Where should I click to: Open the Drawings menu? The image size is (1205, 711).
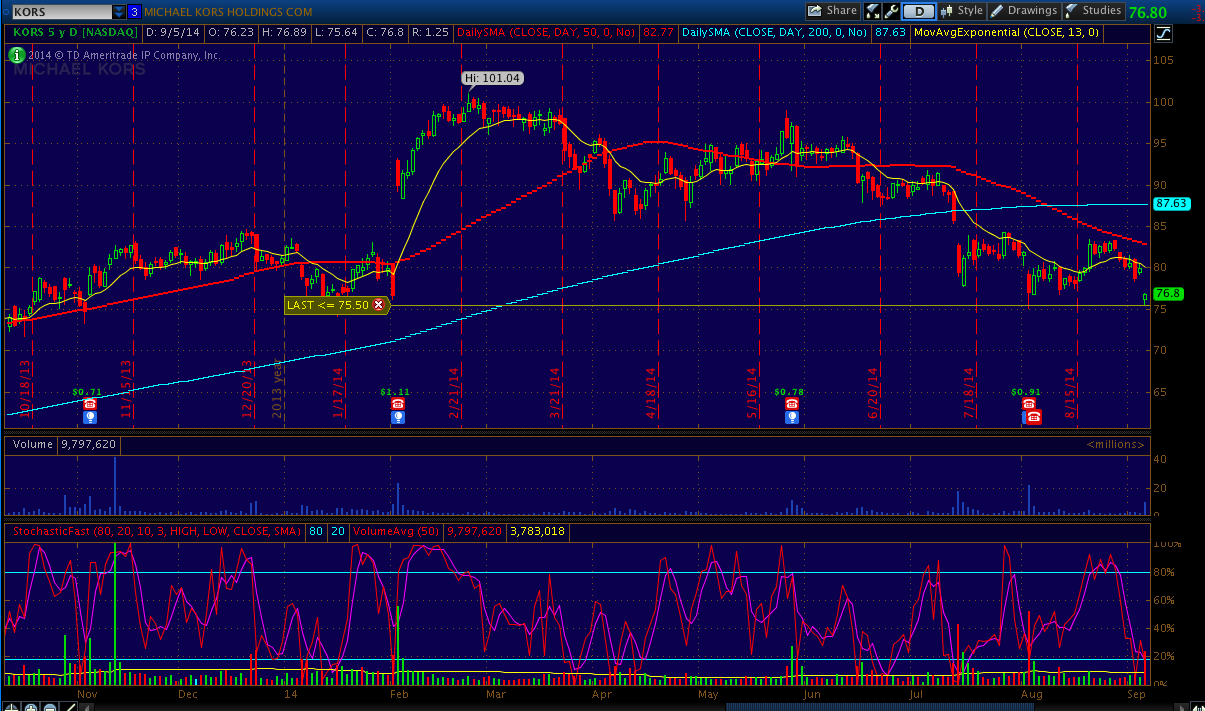point(1024,11)
